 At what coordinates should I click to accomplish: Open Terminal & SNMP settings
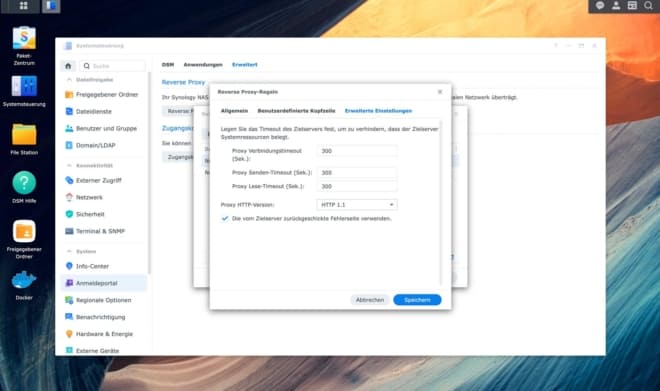(104, 231)
